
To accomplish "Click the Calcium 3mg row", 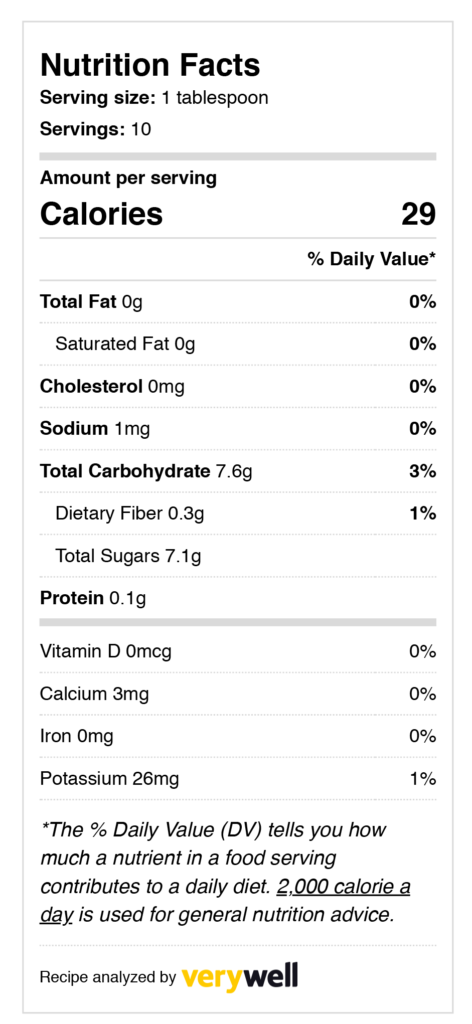I will point(238,694).
